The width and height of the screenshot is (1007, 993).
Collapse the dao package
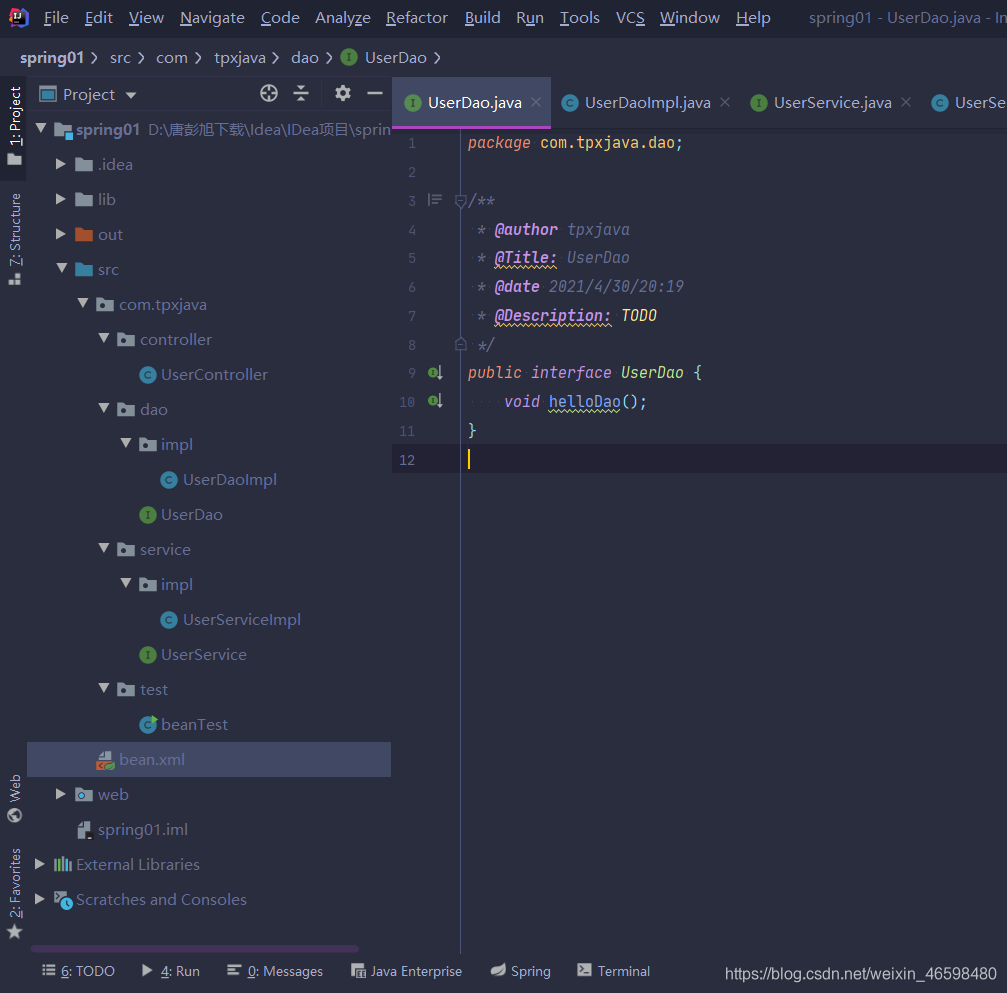point(104,409)
